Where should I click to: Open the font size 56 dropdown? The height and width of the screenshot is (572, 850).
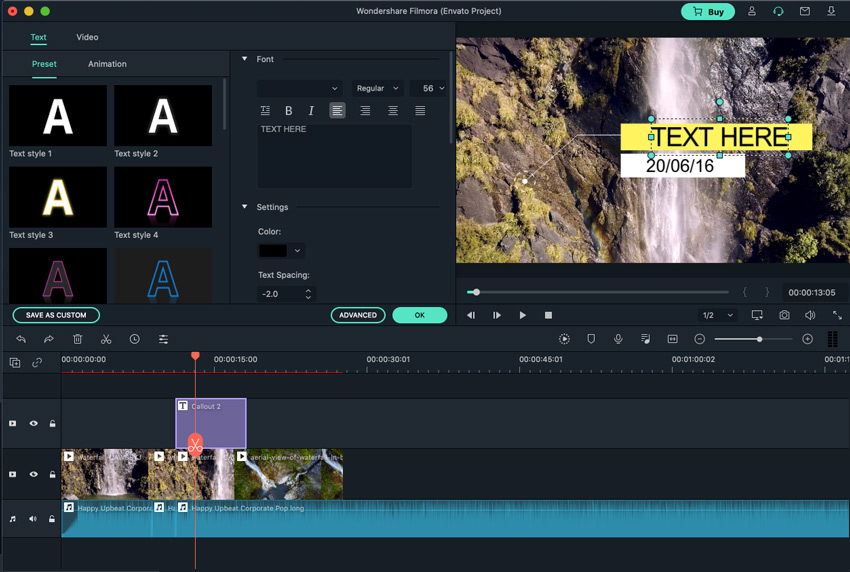click(x=429, y=88)
